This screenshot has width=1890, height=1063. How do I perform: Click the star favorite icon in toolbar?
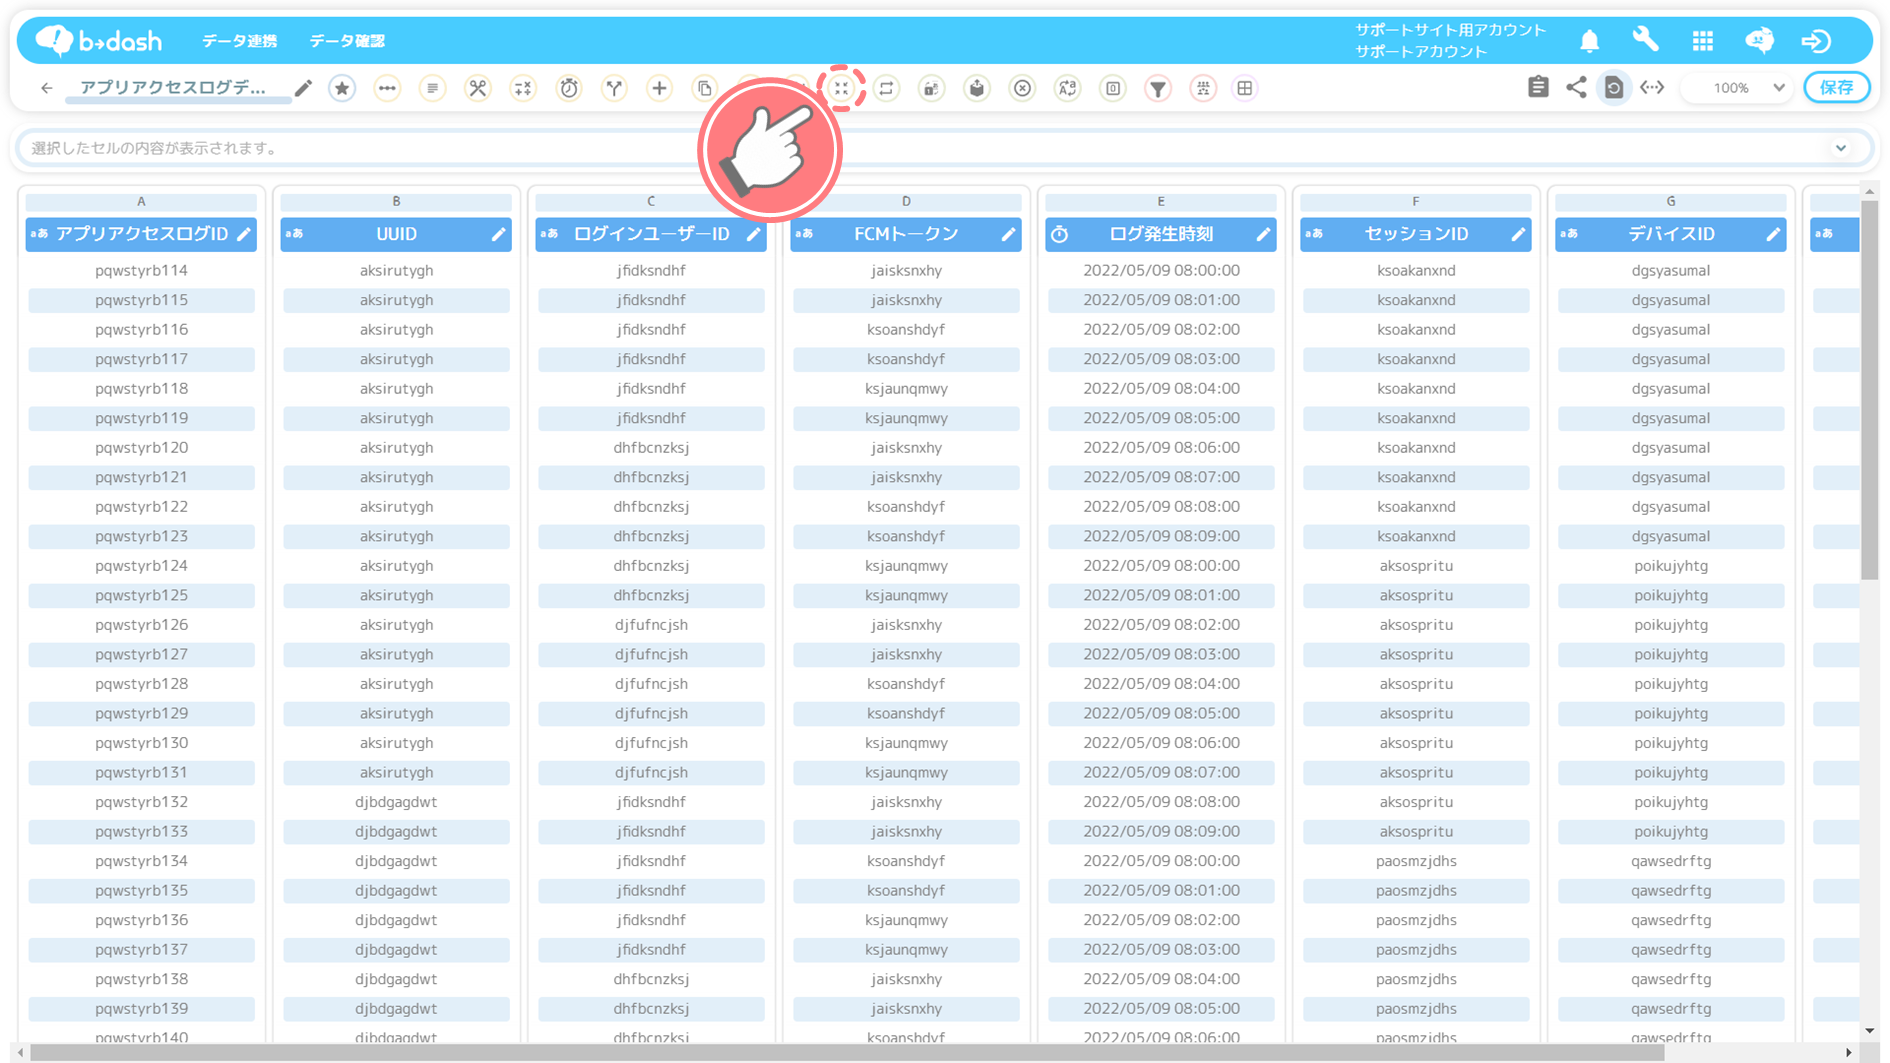point(342,88)
